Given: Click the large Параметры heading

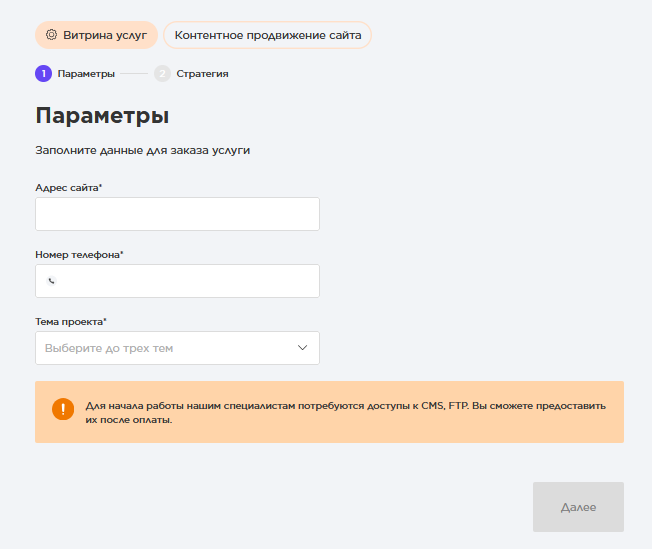Looking at the screenshot, I should coord(102,115).
